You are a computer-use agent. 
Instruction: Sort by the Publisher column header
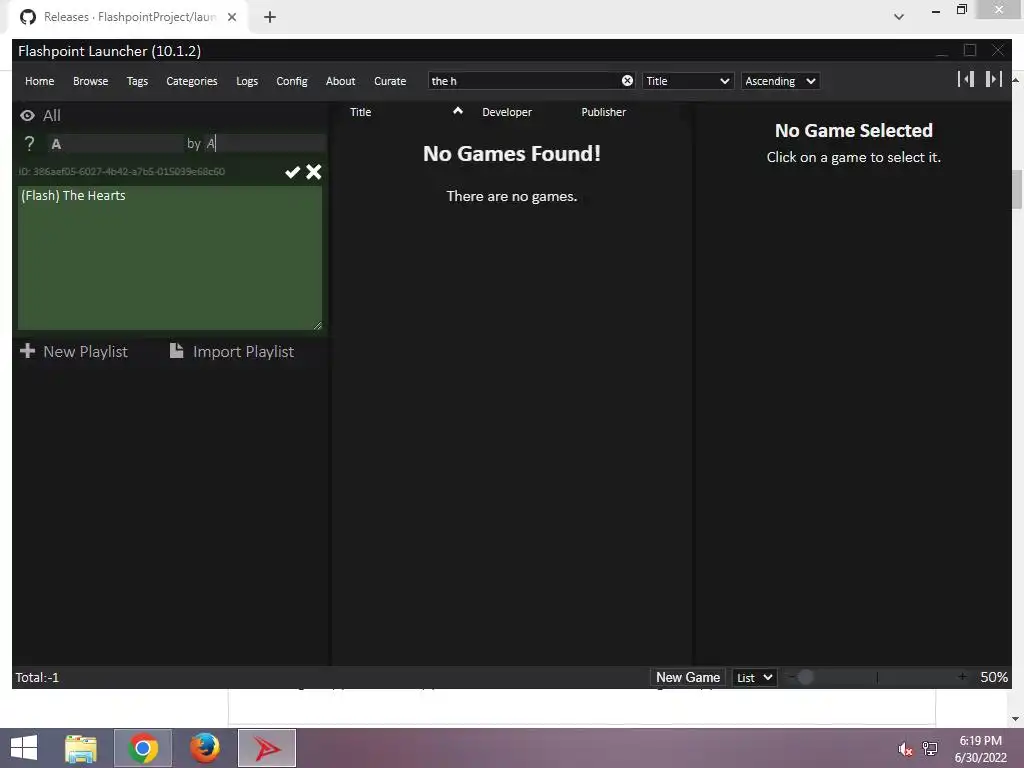(603, 112)
